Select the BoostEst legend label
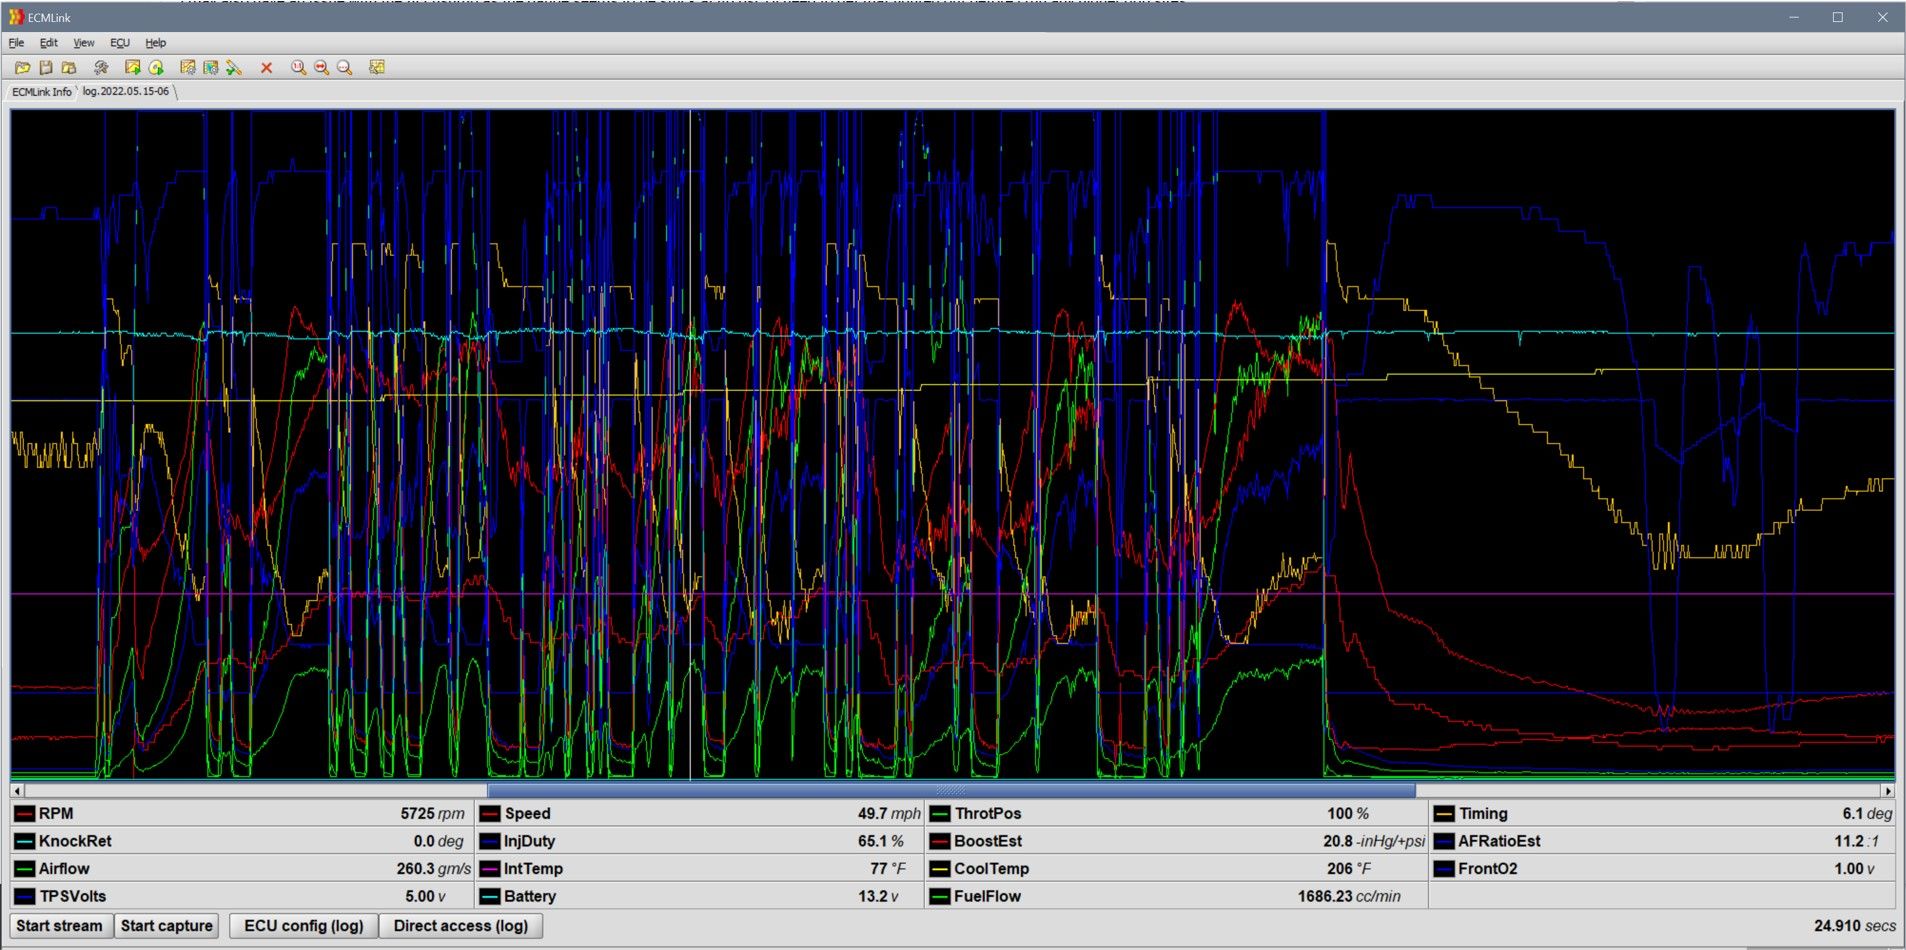 pyautogui.click(x=988, y=842)
